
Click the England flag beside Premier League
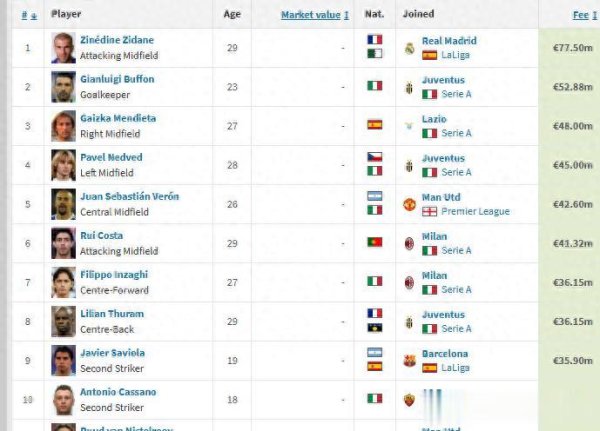click(x=429, y=211)
